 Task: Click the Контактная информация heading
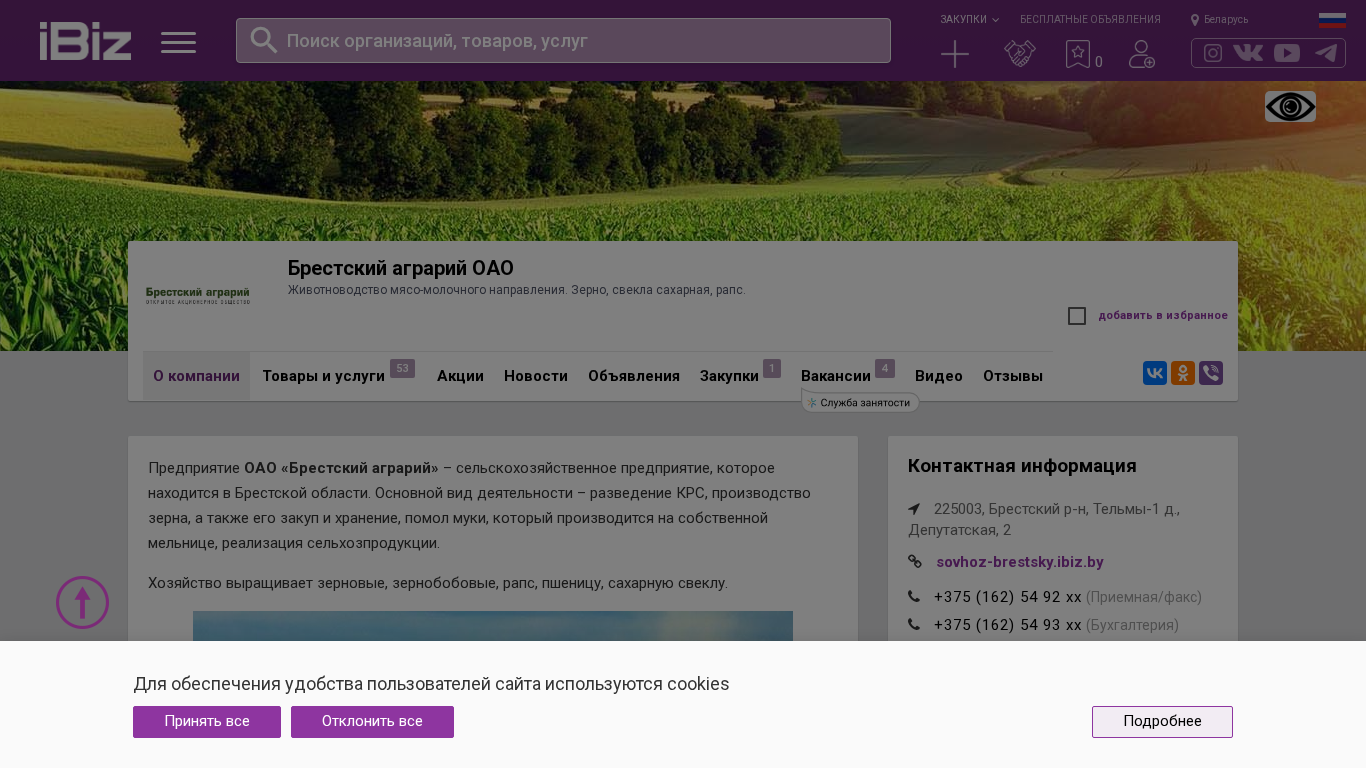1022,466
